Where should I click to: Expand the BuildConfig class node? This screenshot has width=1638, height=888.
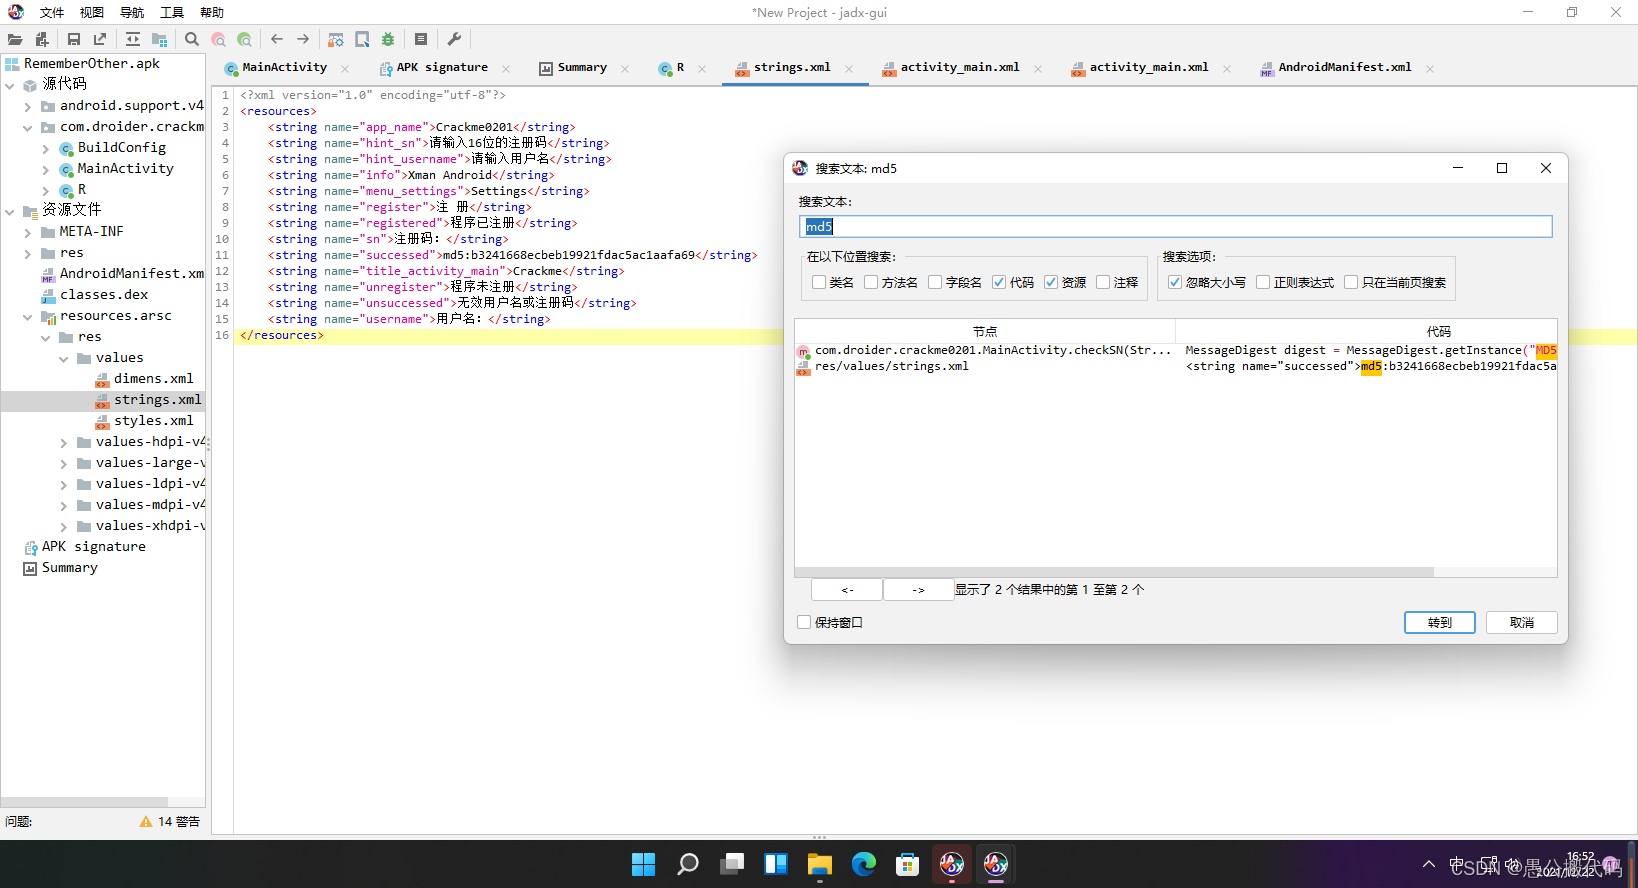46,148
